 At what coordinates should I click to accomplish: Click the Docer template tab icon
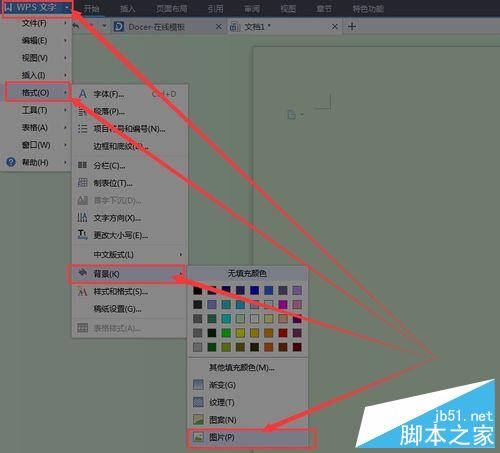[x=119, y=27]
